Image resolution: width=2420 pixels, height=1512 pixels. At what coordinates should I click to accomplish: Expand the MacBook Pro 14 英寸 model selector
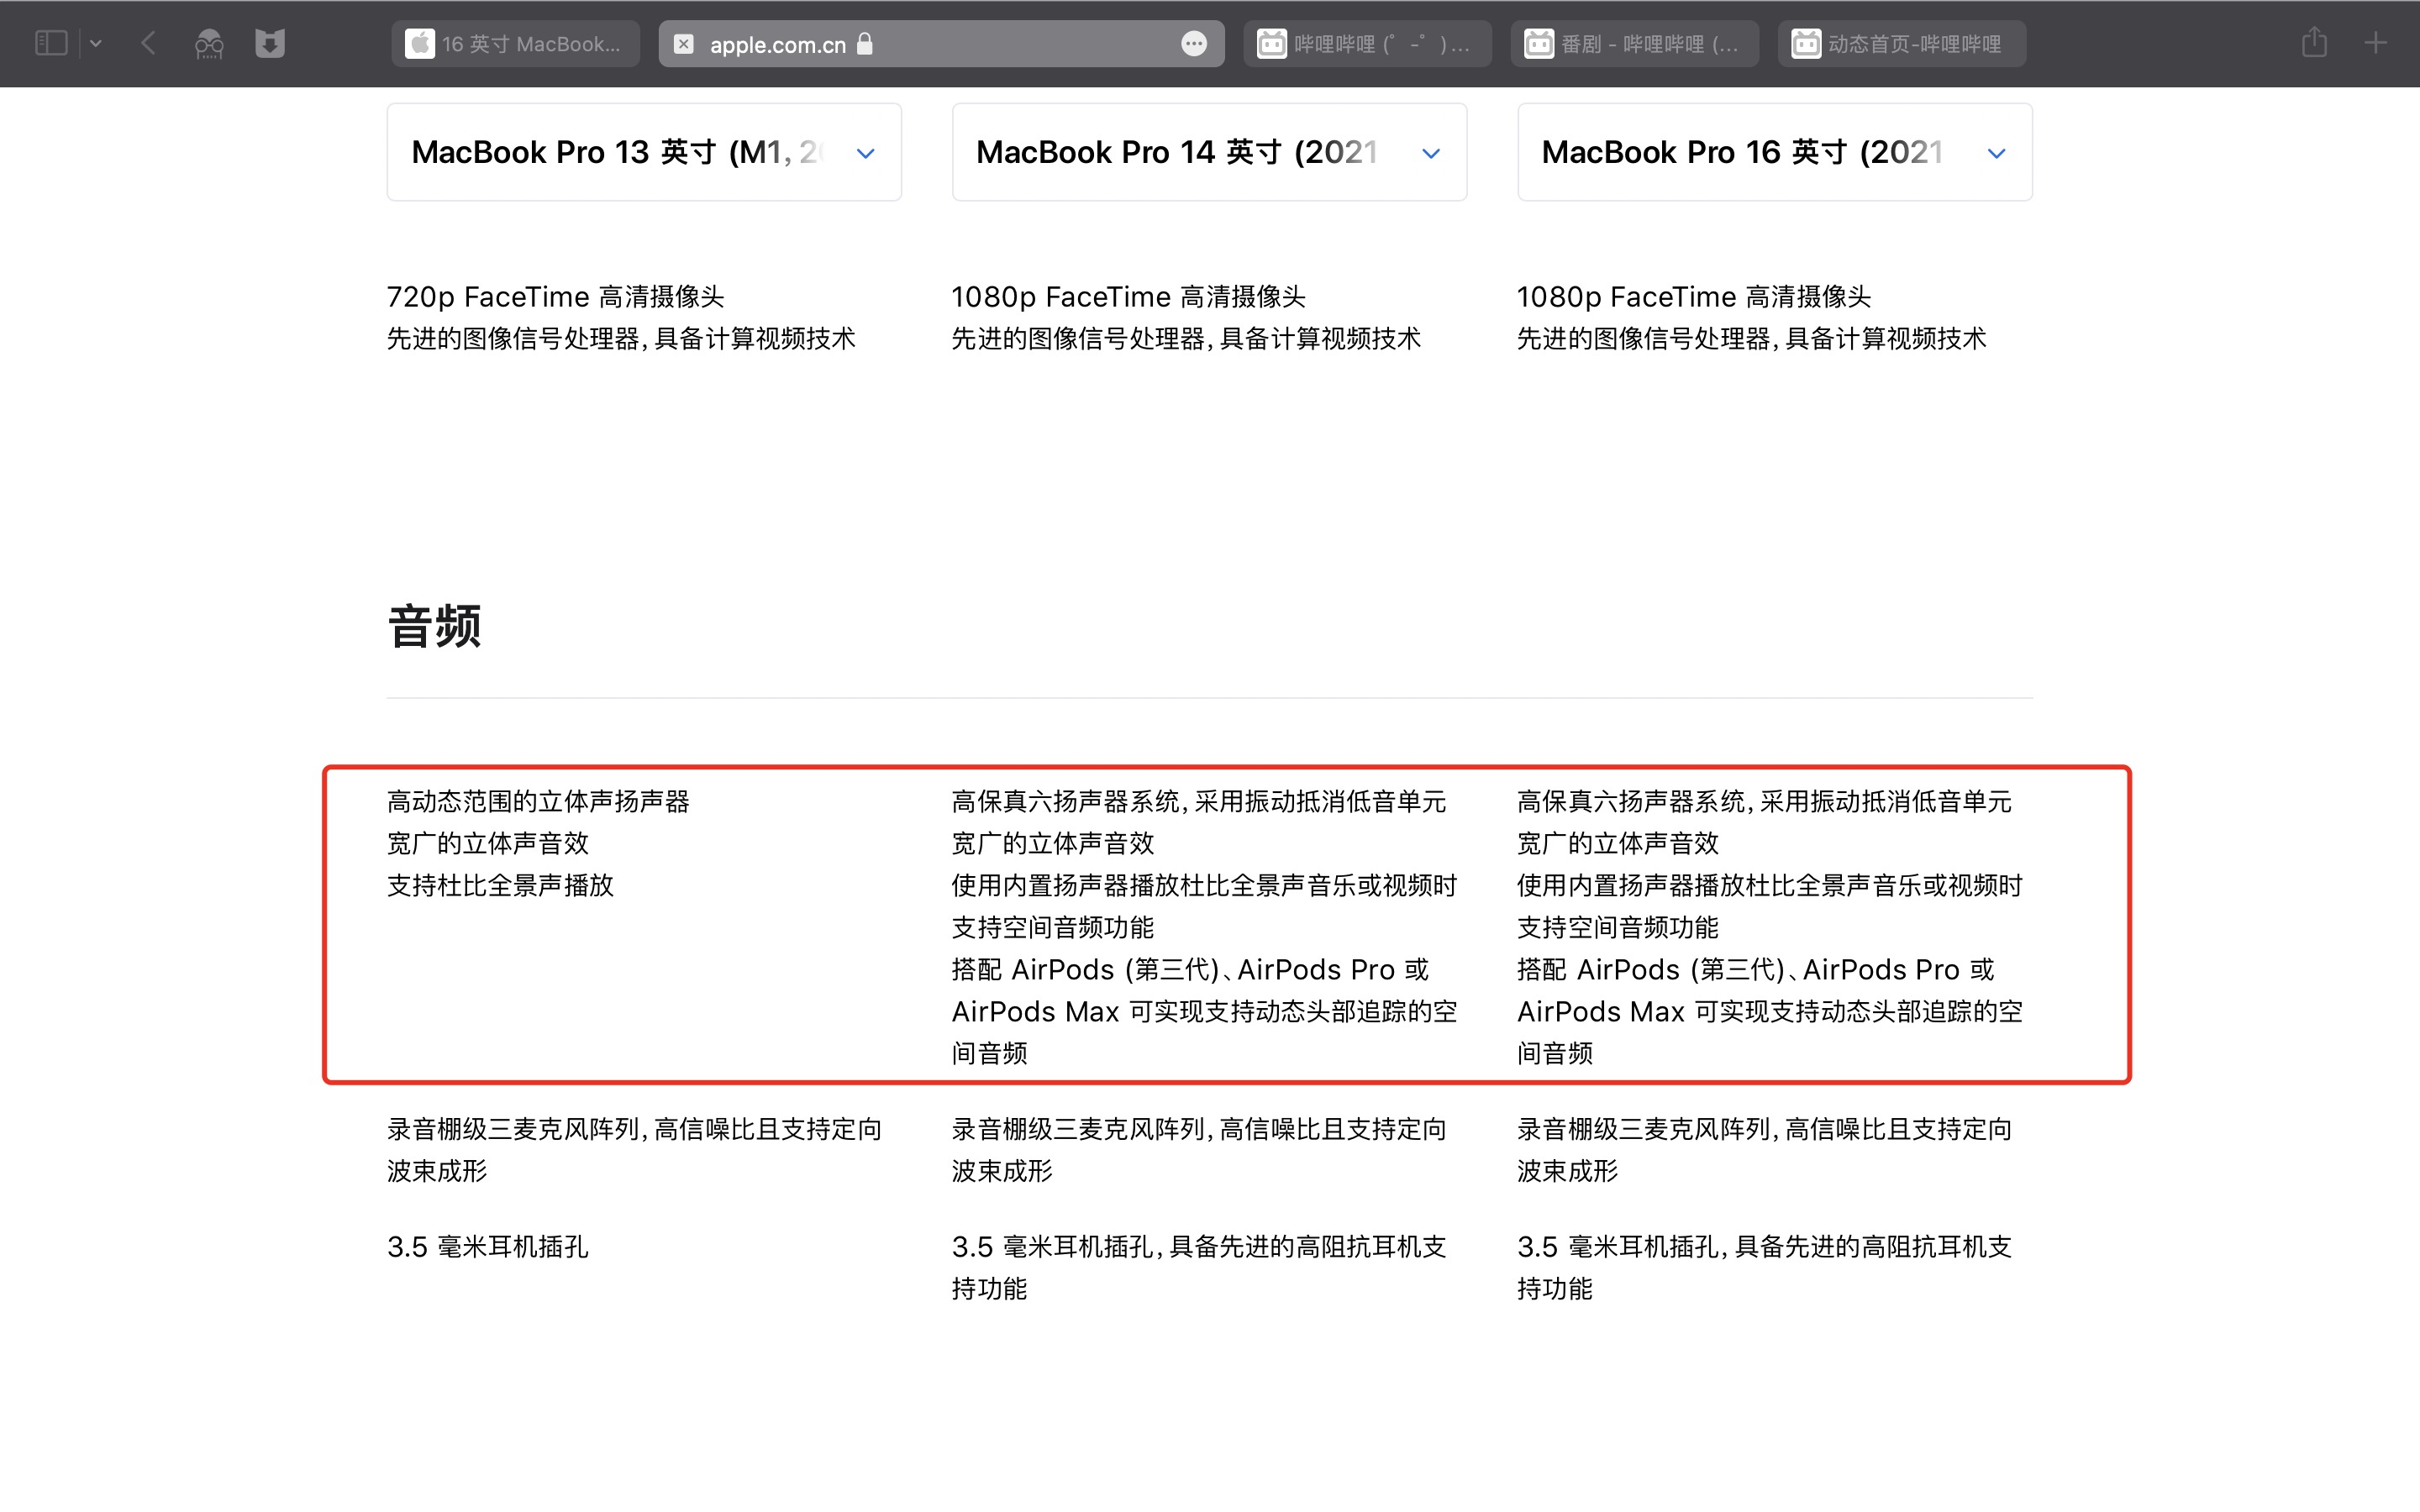1208,152
